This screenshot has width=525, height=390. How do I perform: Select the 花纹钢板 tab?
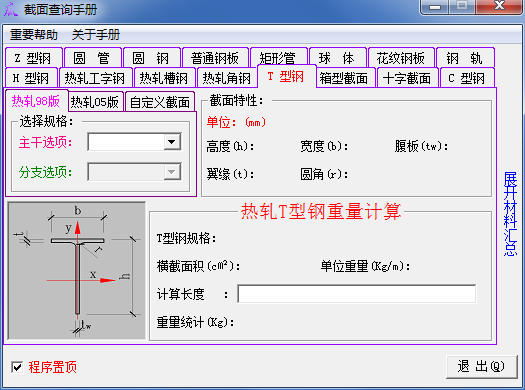tap(401, 58)
